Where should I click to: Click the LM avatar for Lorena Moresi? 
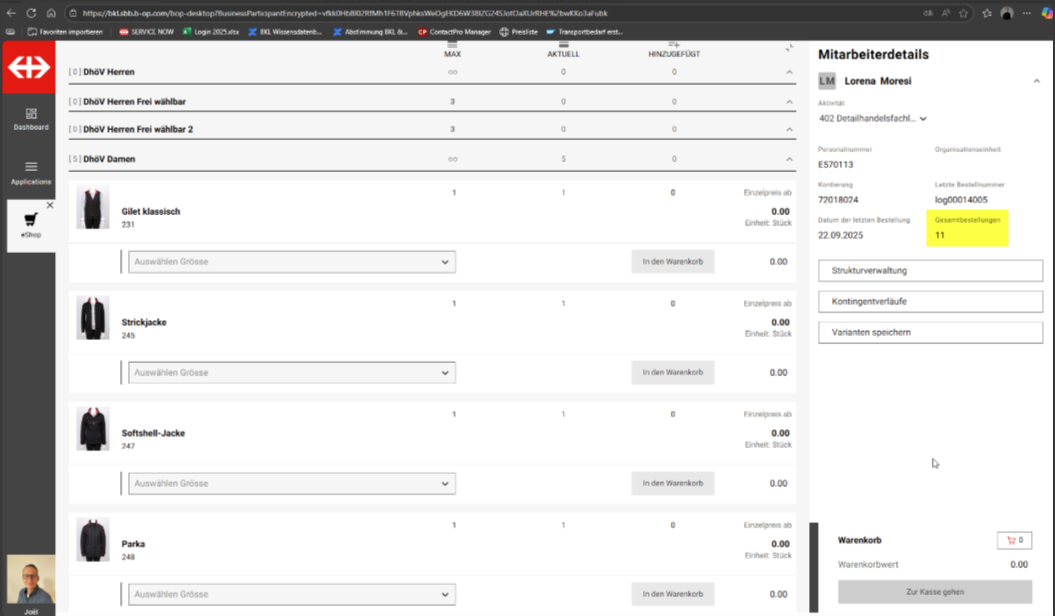pyautogui.click(x=827, y=81)
